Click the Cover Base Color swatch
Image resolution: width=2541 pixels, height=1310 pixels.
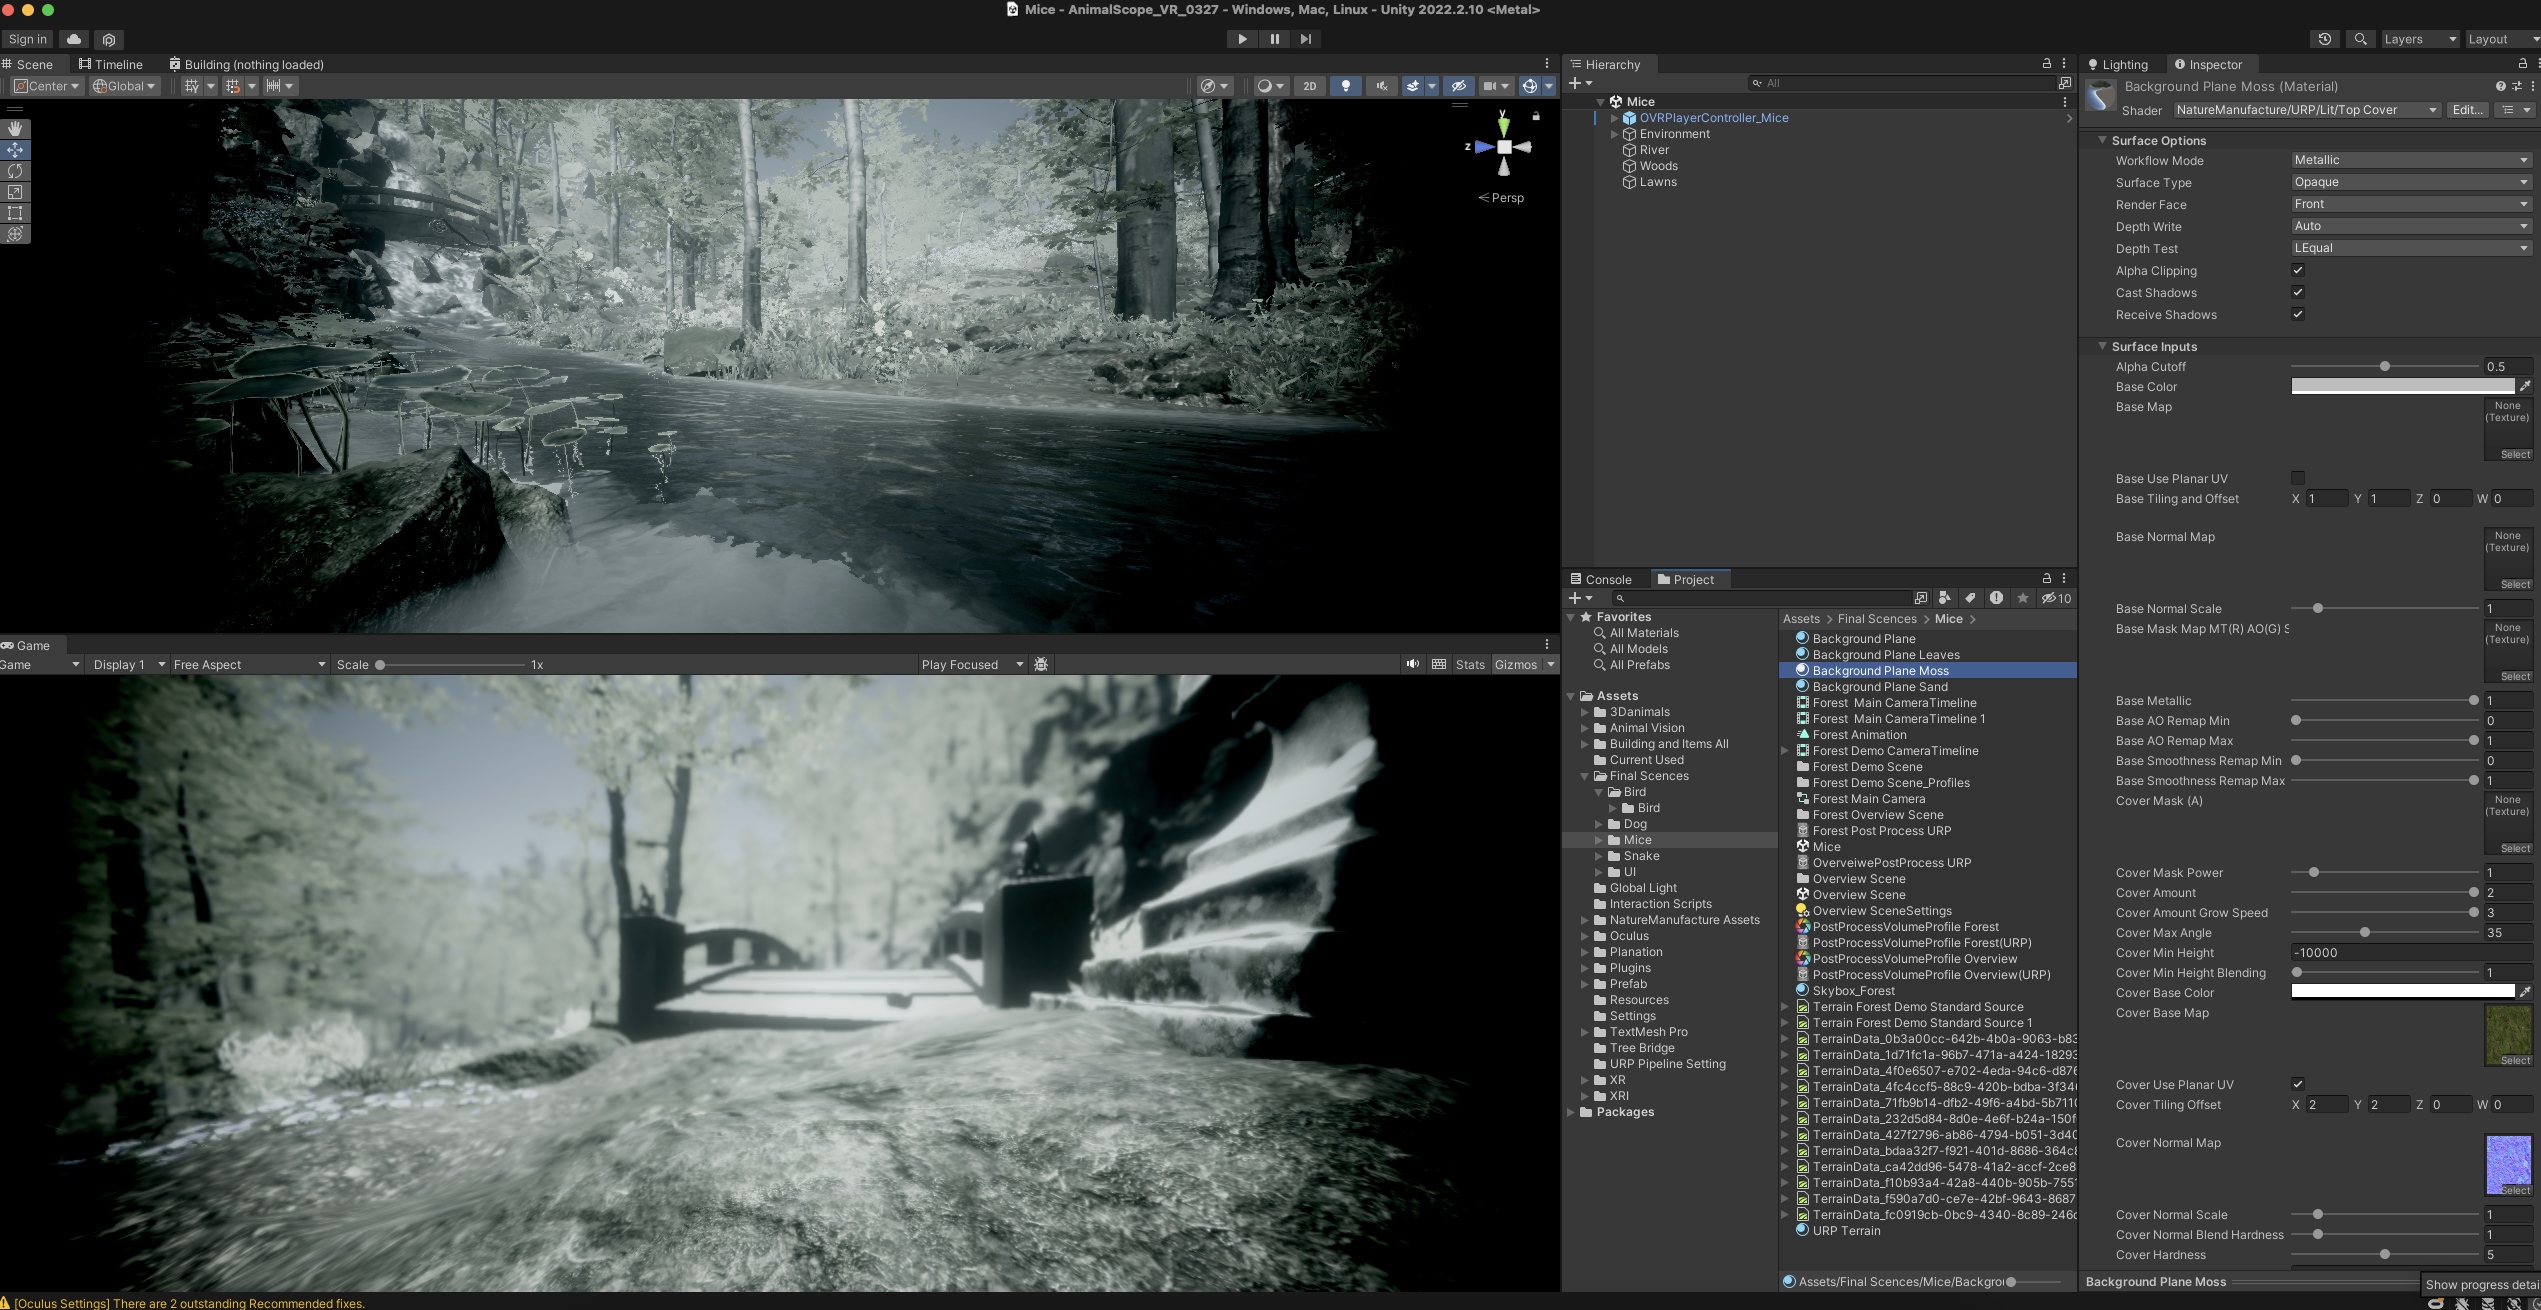pos(2402,992)
